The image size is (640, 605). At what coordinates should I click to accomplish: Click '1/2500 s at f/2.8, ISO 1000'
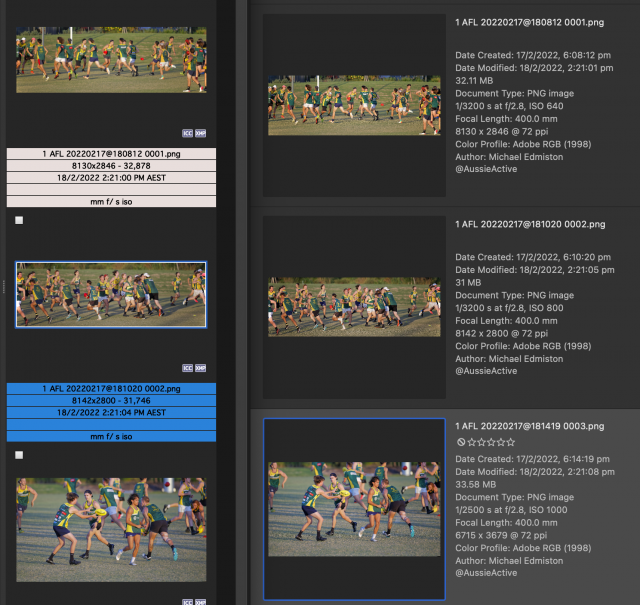(511, 510)
